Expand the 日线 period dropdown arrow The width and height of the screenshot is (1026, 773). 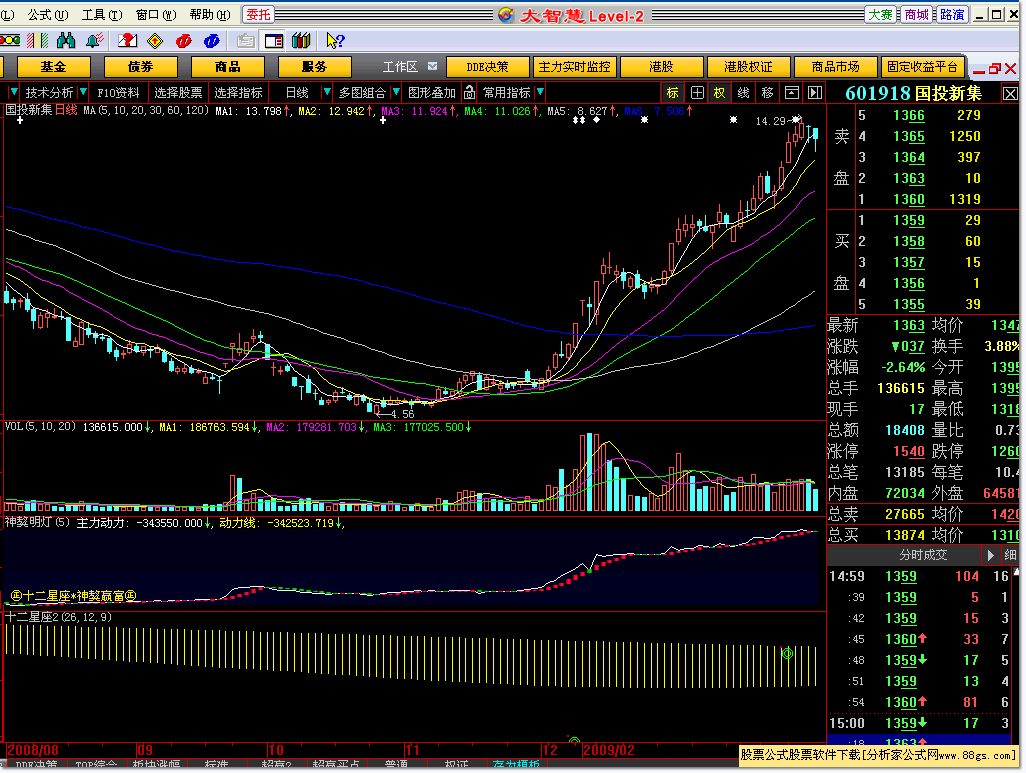tap(327, 92)
